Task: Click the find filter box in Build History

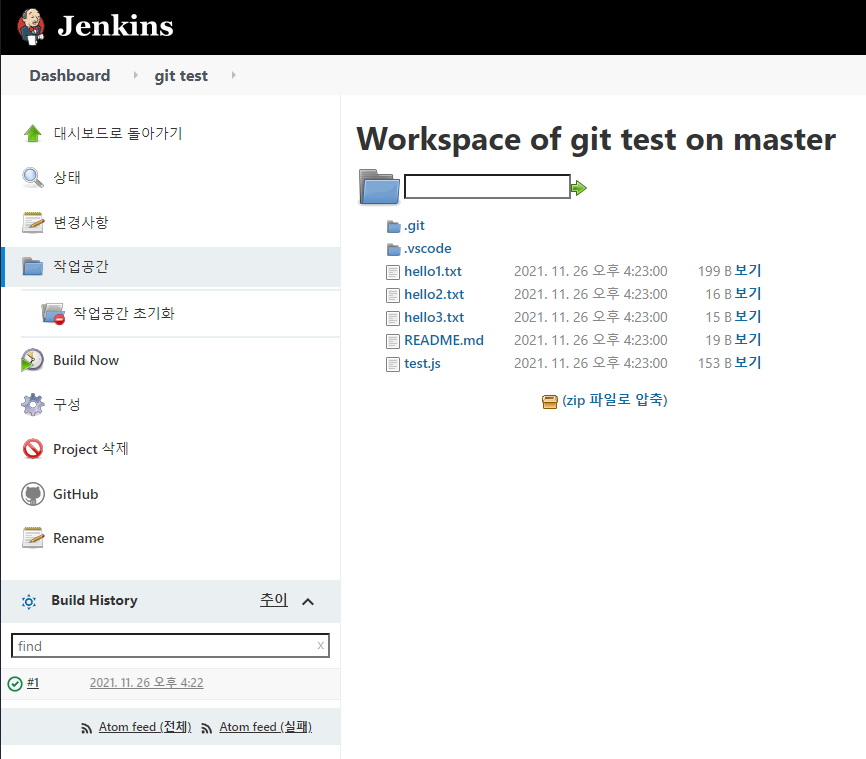Action: (170, 645)
